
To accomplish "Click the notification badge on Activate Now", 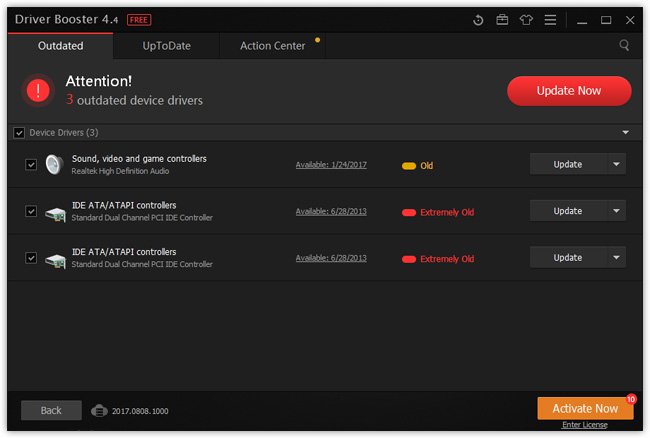I will tap(631, 399).
